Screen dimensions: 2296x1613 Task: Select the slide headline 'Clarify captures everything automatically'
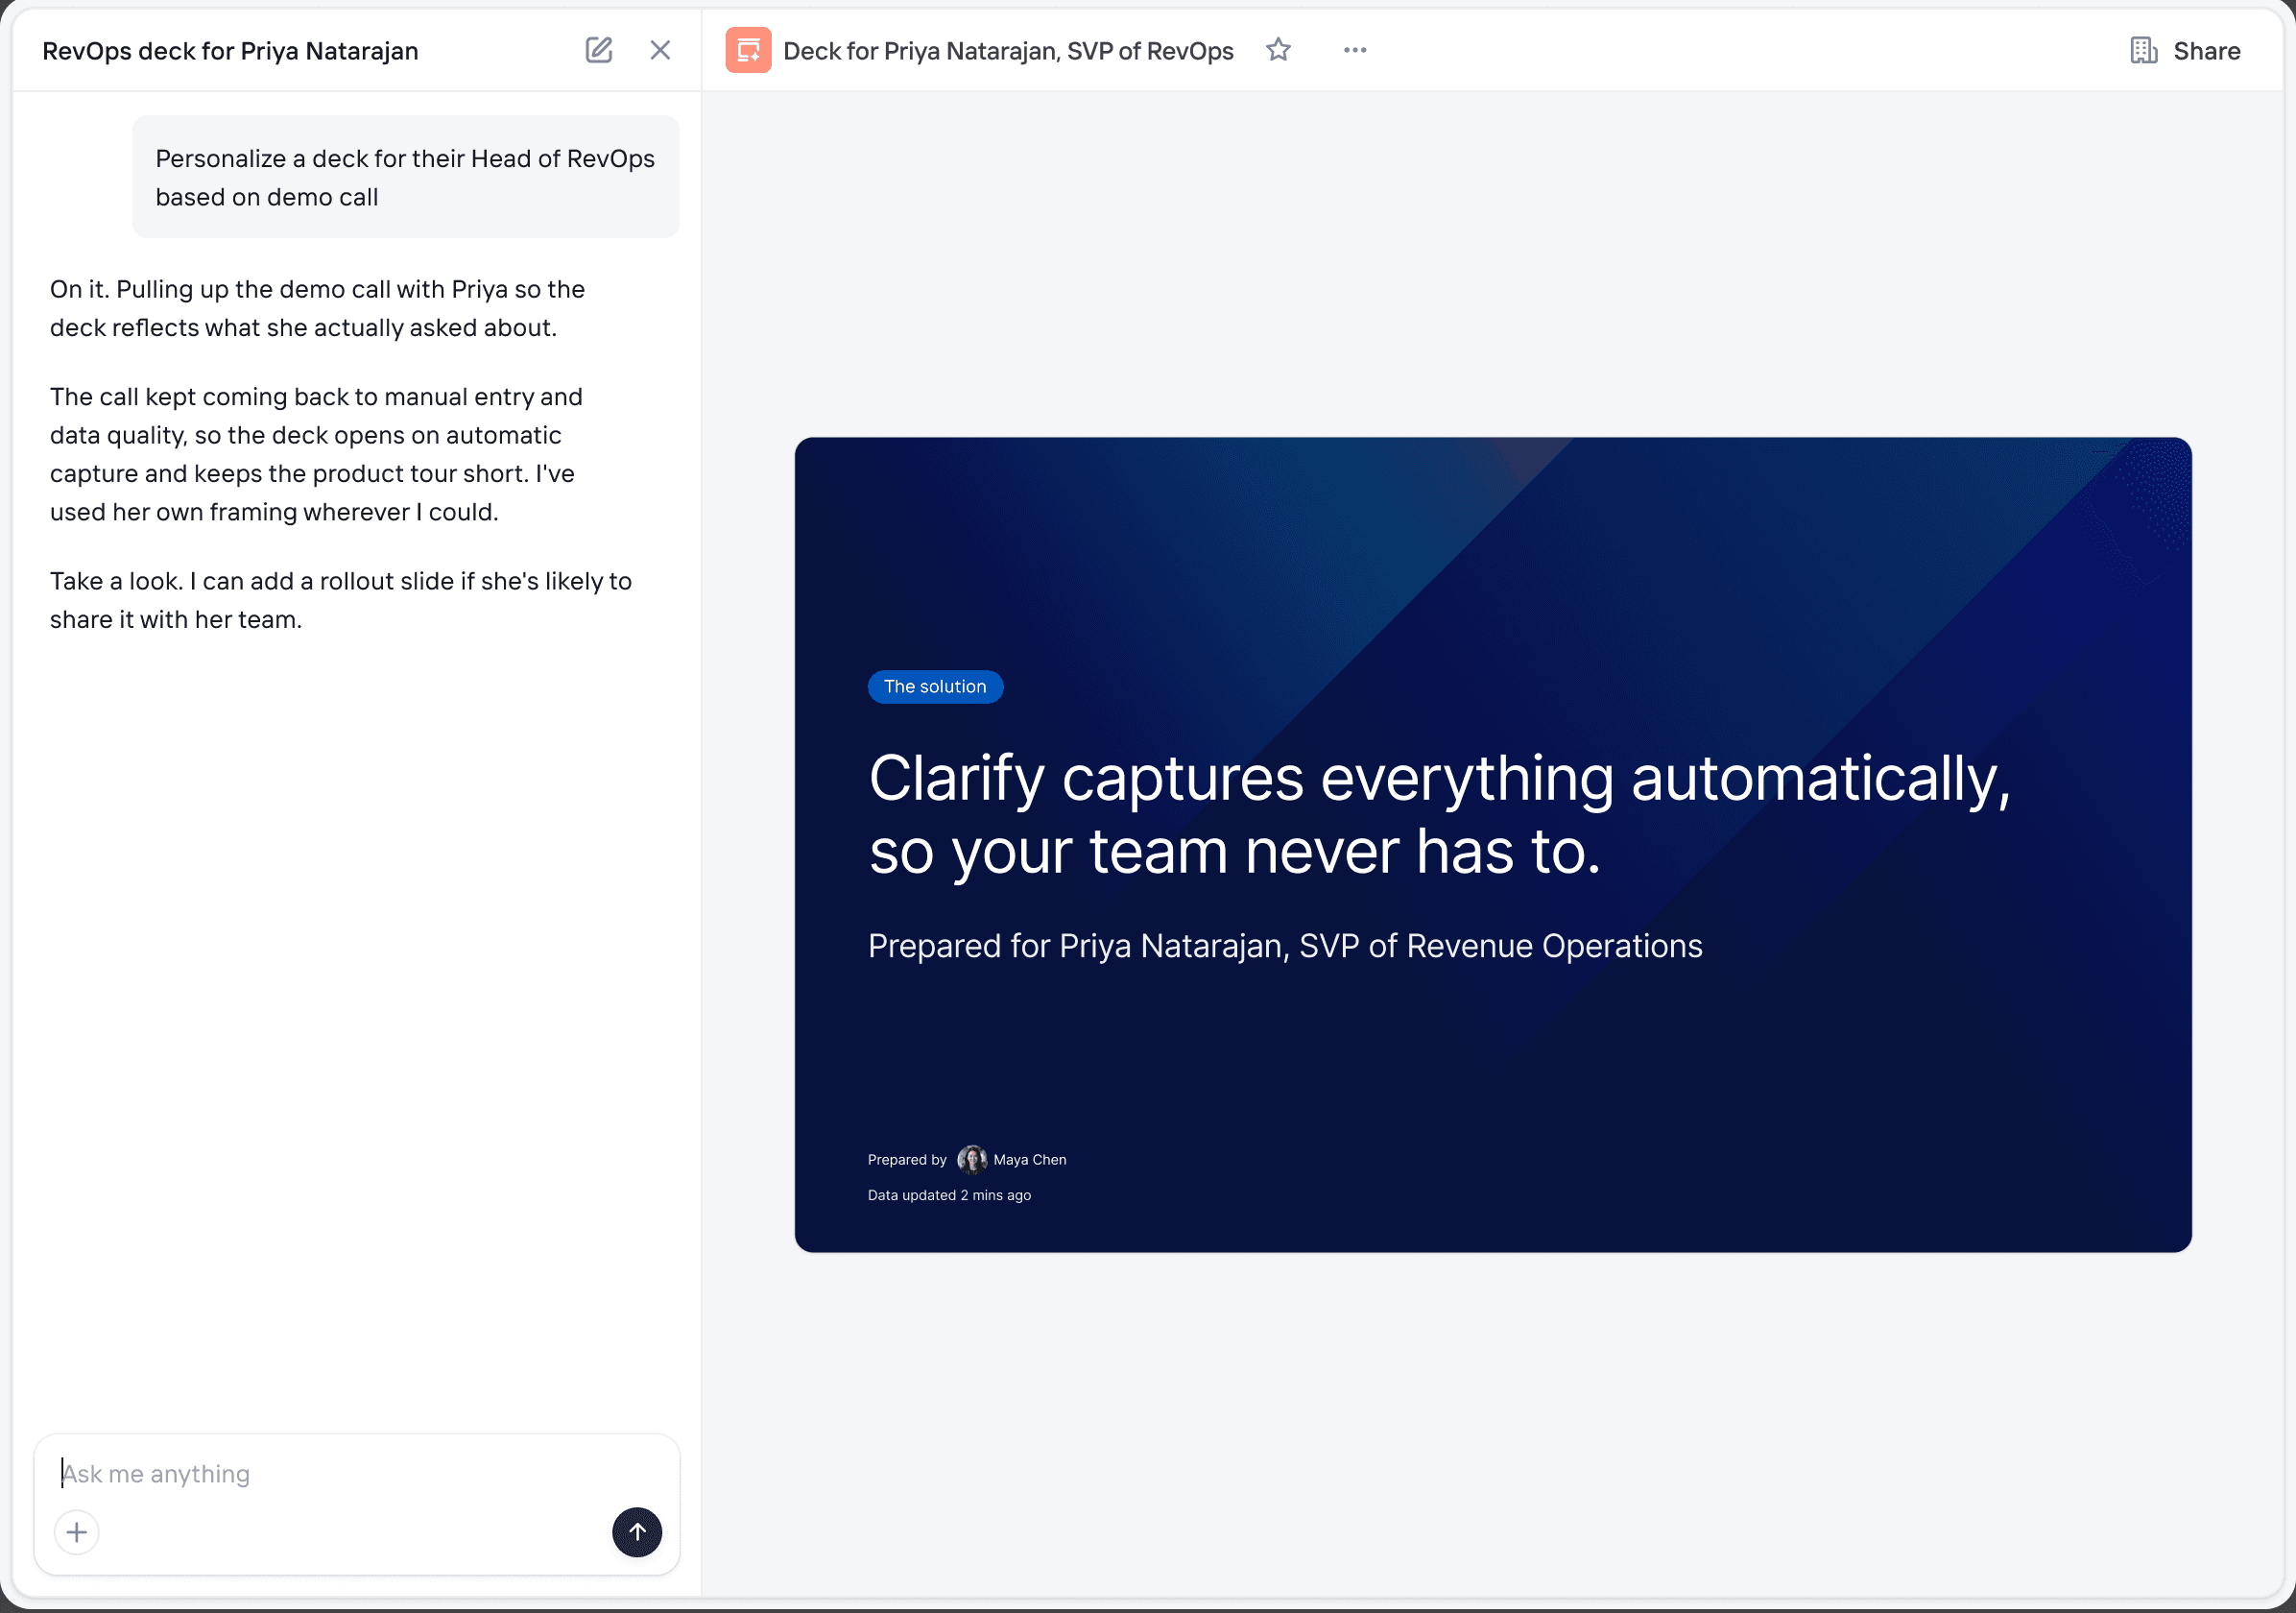click(1439, 814)
